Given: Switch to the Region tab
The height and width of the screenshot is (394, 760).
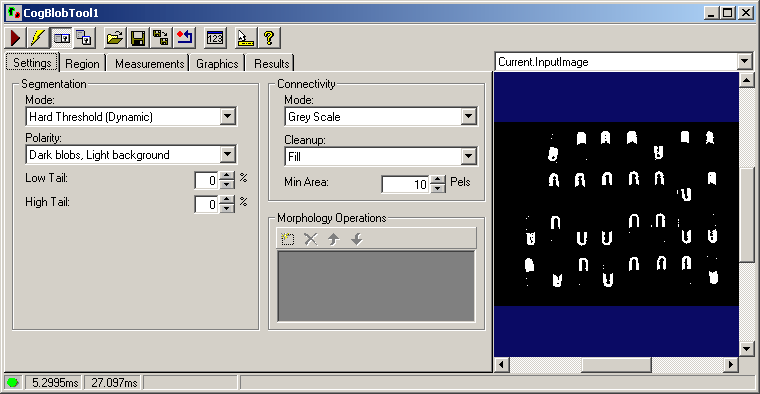Looking at the screenshot, I should coord(82,63).
